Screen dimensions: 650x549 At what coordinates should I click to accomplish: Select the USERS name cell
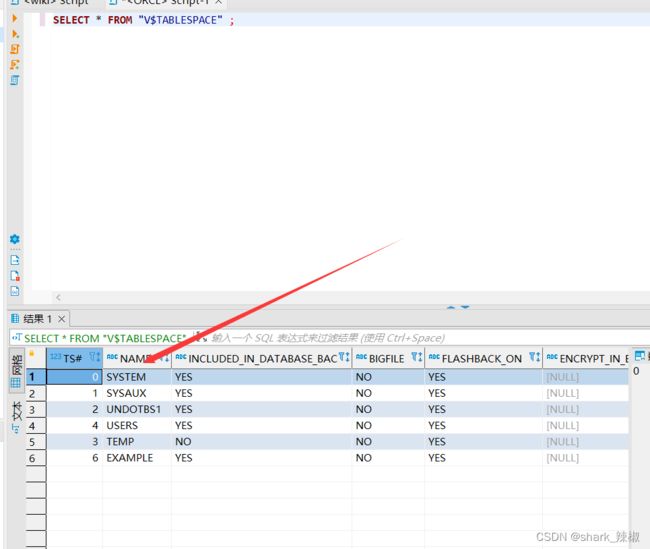tap(137, 425)
